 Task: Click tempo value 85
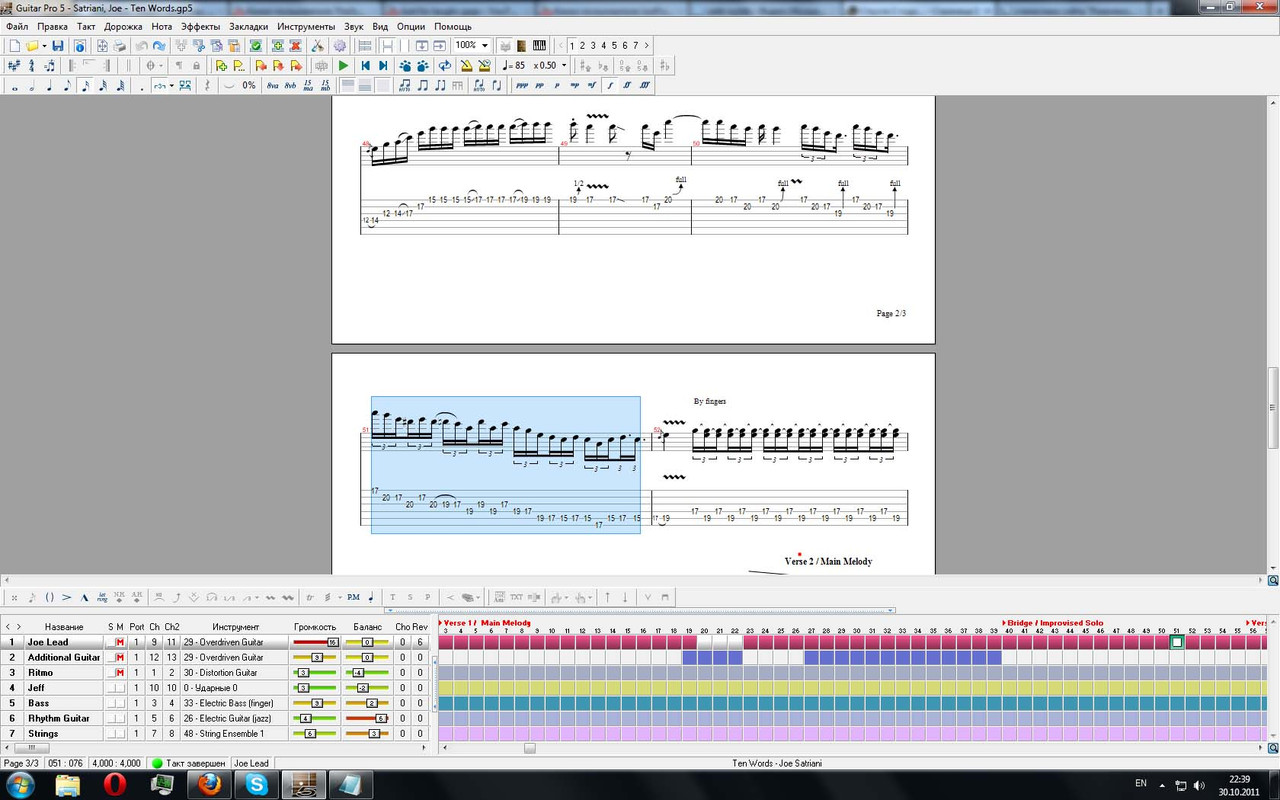click(x=520, y=65)
